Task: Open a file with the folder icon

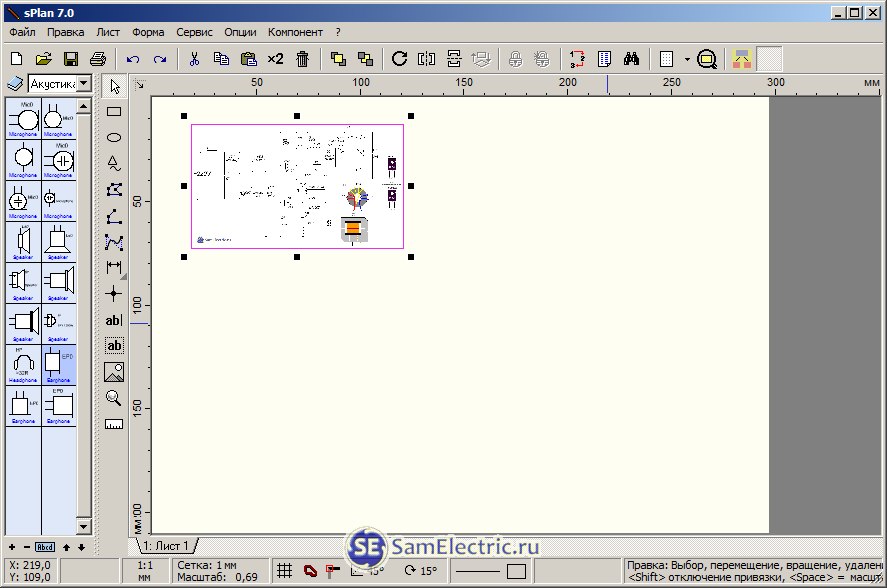Action: [x=44, y=59]
